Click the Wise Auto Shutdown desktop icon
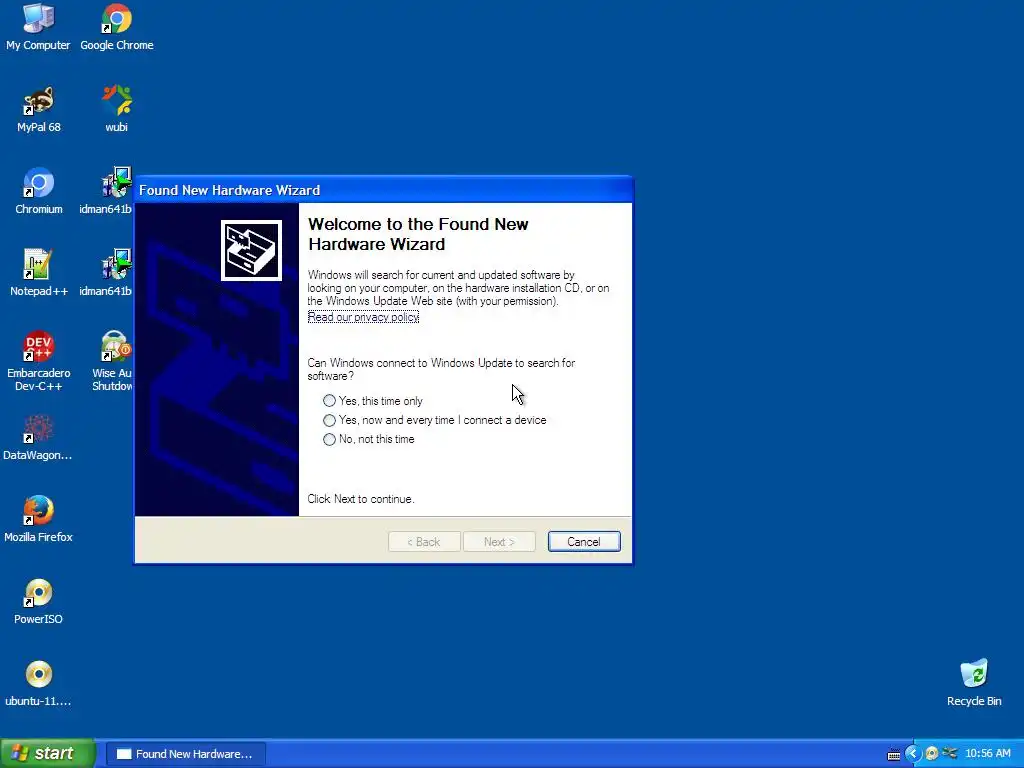Viewport: 1024px width, 768px height. click(114, 361)
